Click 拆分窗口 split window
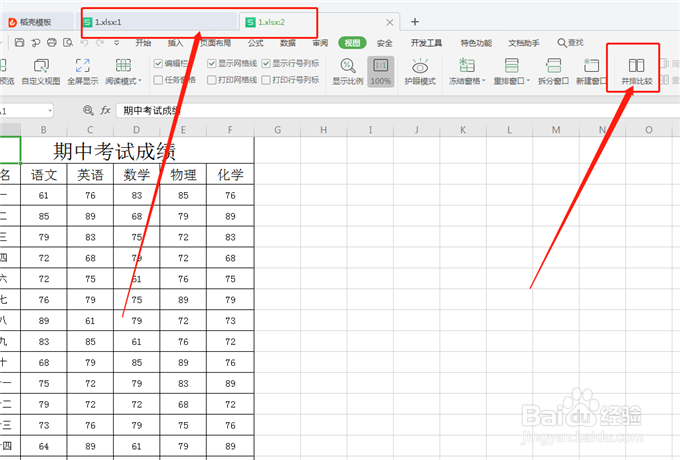 tap(553, 72)
